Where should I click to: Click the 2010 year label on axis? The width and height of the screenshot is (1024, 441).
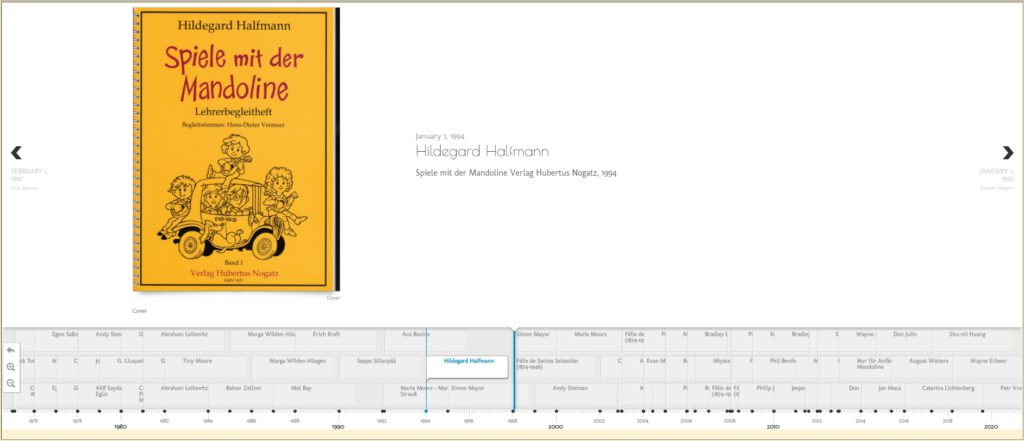[773, 427]
